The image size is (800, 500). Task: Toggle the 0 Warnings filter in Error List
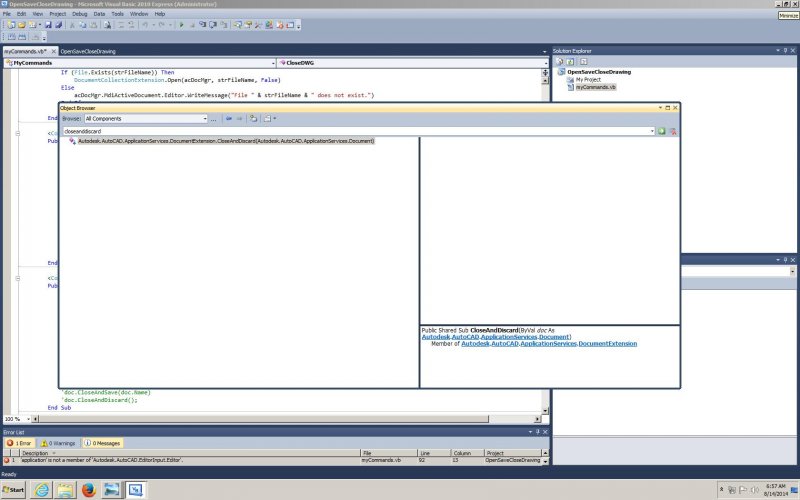pos(58,443)
